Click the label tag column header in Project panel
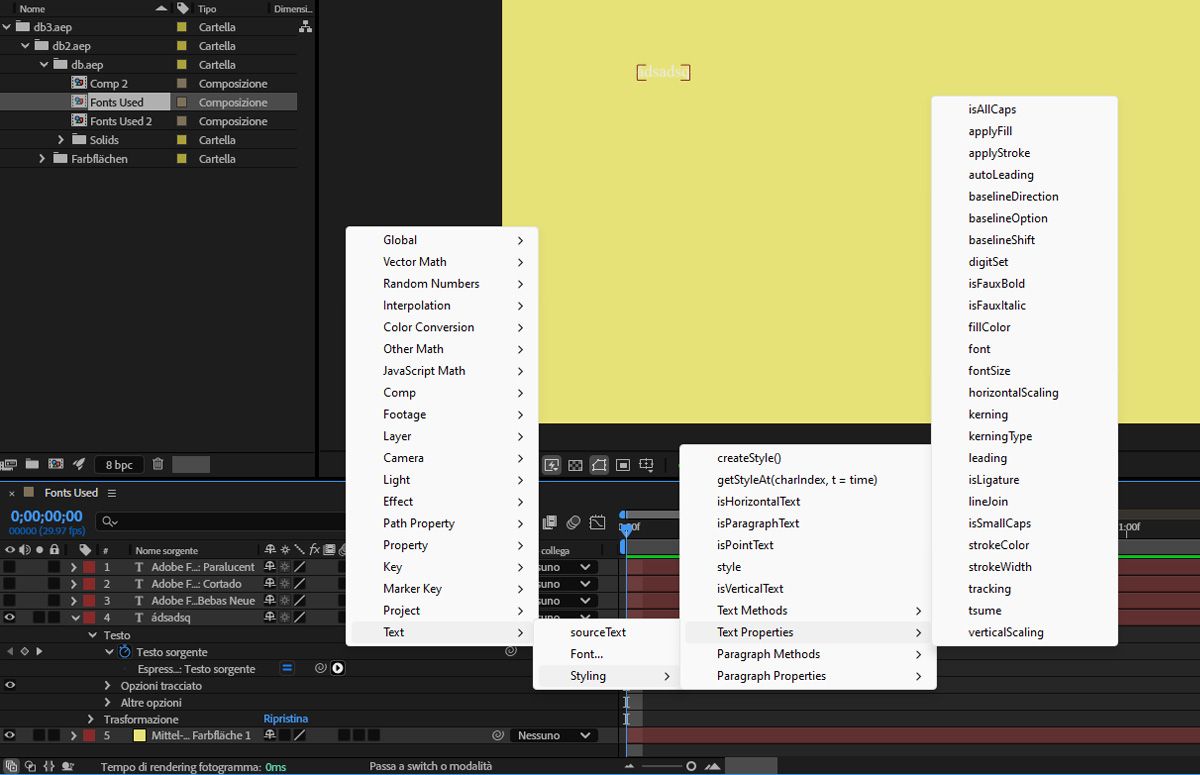 coord(182,8)
